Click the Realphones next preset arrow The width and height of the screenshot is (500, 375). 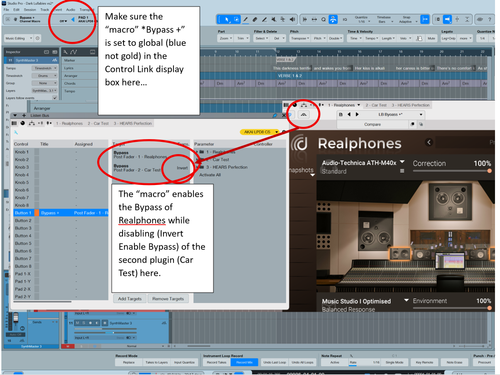tap(357, 114)
